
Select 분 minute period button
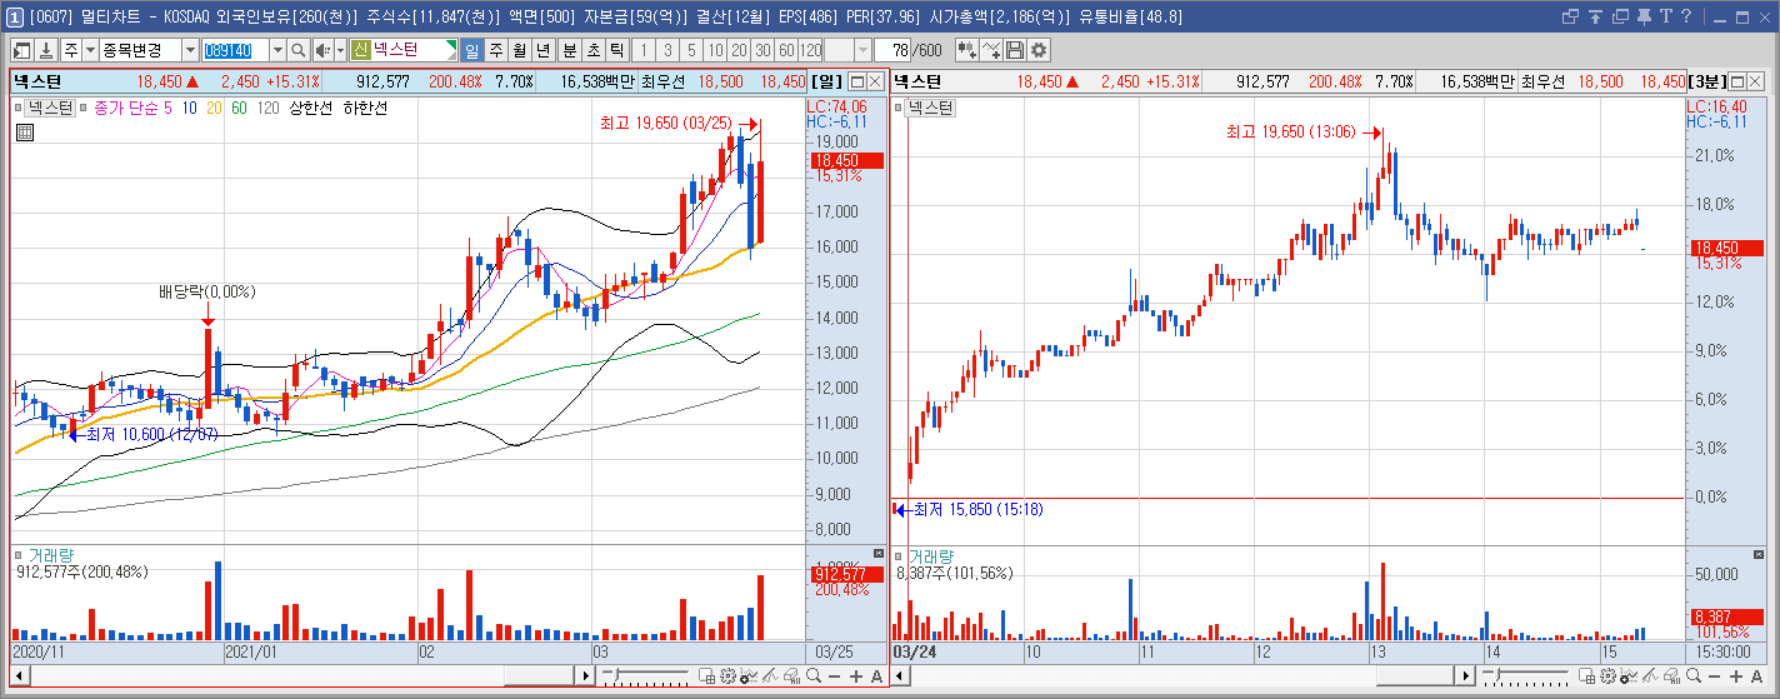(569, 50)
